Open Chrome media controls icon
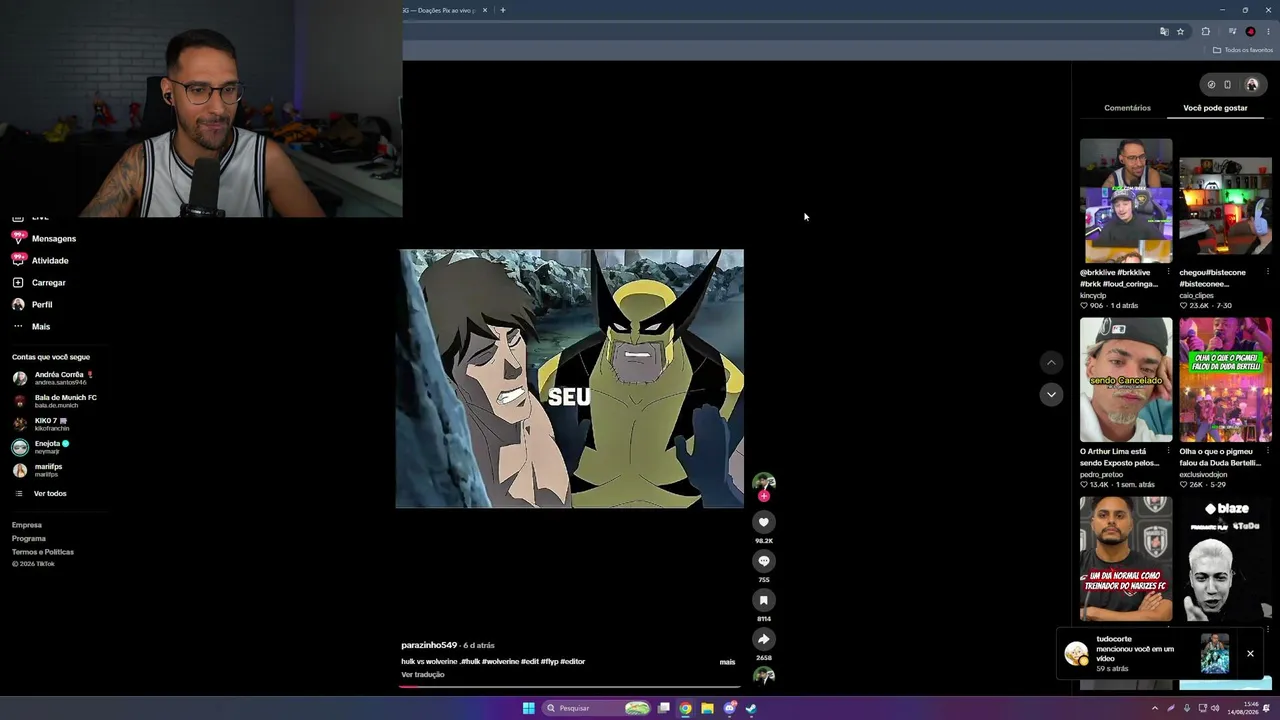This screenshot has width=1280, height=720. 1232,31
